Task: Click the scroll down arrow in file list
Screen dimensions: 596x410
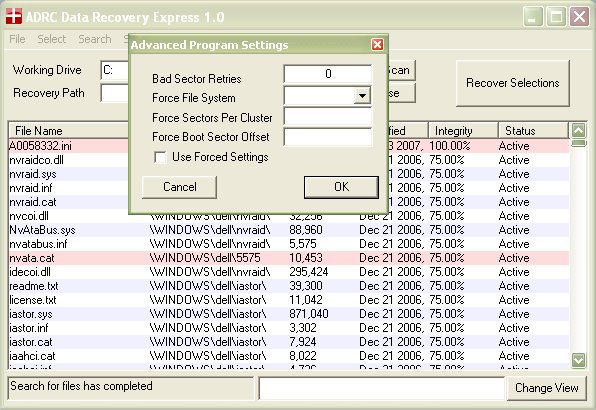Action: click(x=579, y=360)
